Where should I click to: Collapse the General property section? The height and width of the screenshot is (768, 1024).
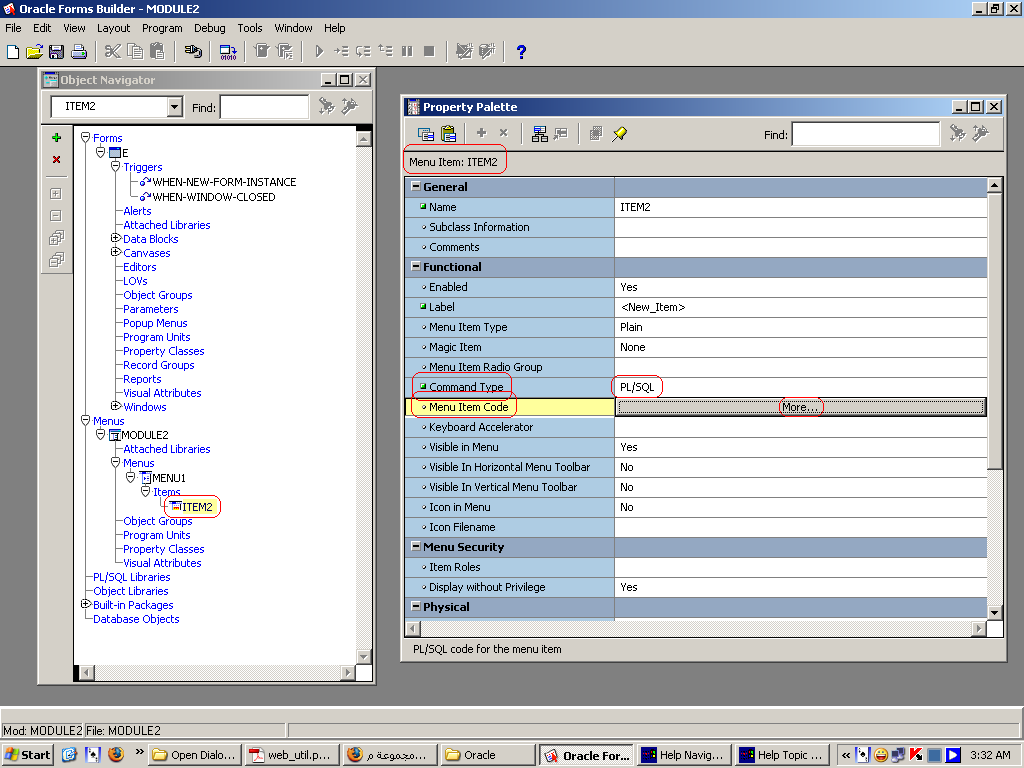(x=416, y=187)
